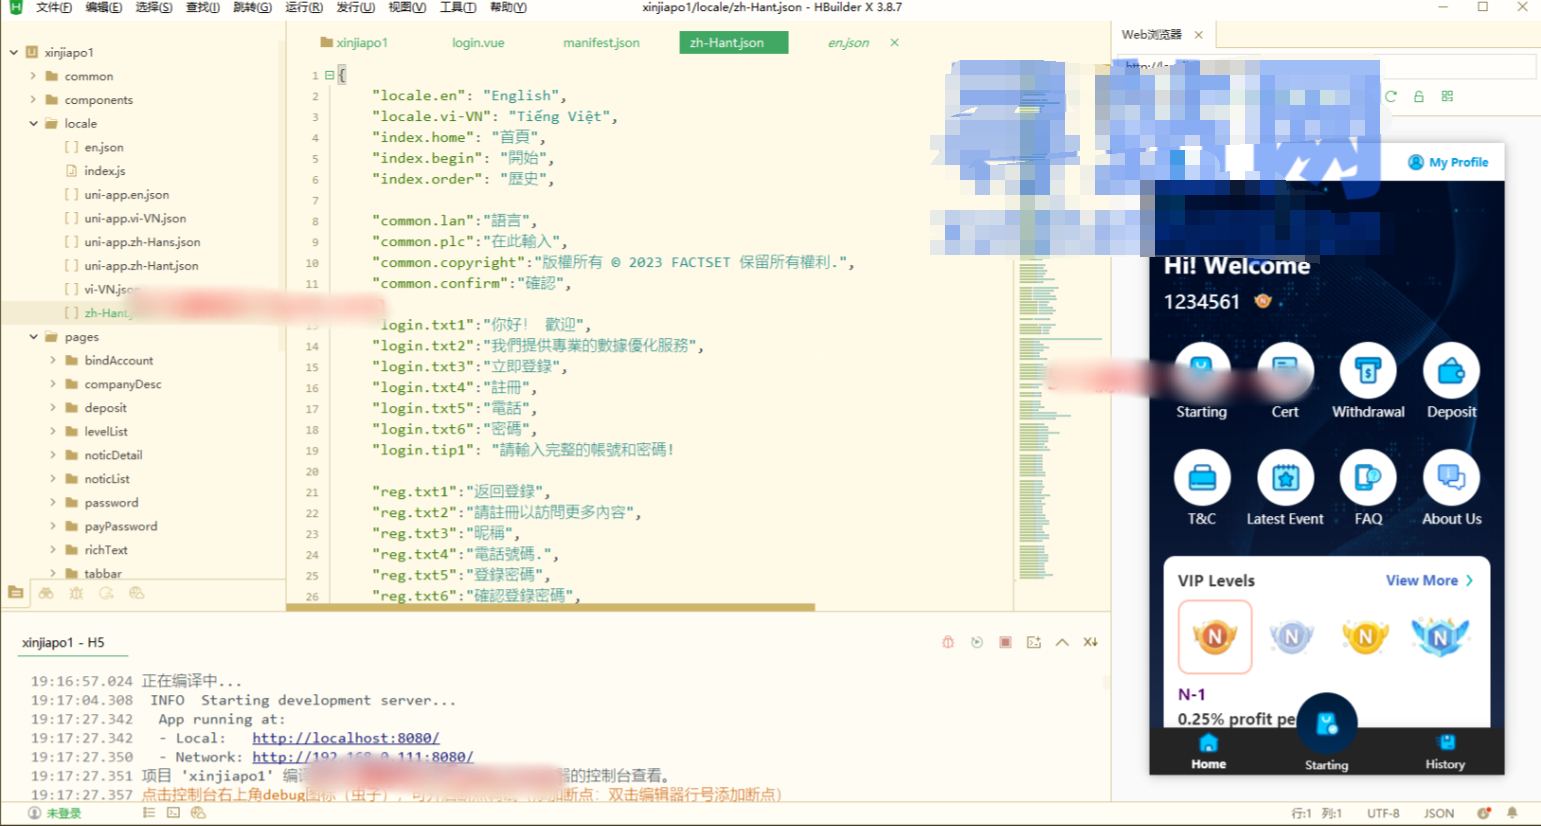The image size is (1541, 826).
Task: Open the terminal icon in status bar
Action: (173, 813)
